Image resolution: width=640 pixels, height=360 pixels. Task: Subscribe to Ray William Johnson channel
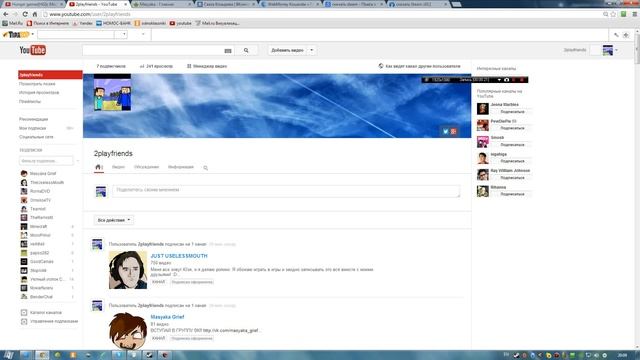(x=512, y=178)
